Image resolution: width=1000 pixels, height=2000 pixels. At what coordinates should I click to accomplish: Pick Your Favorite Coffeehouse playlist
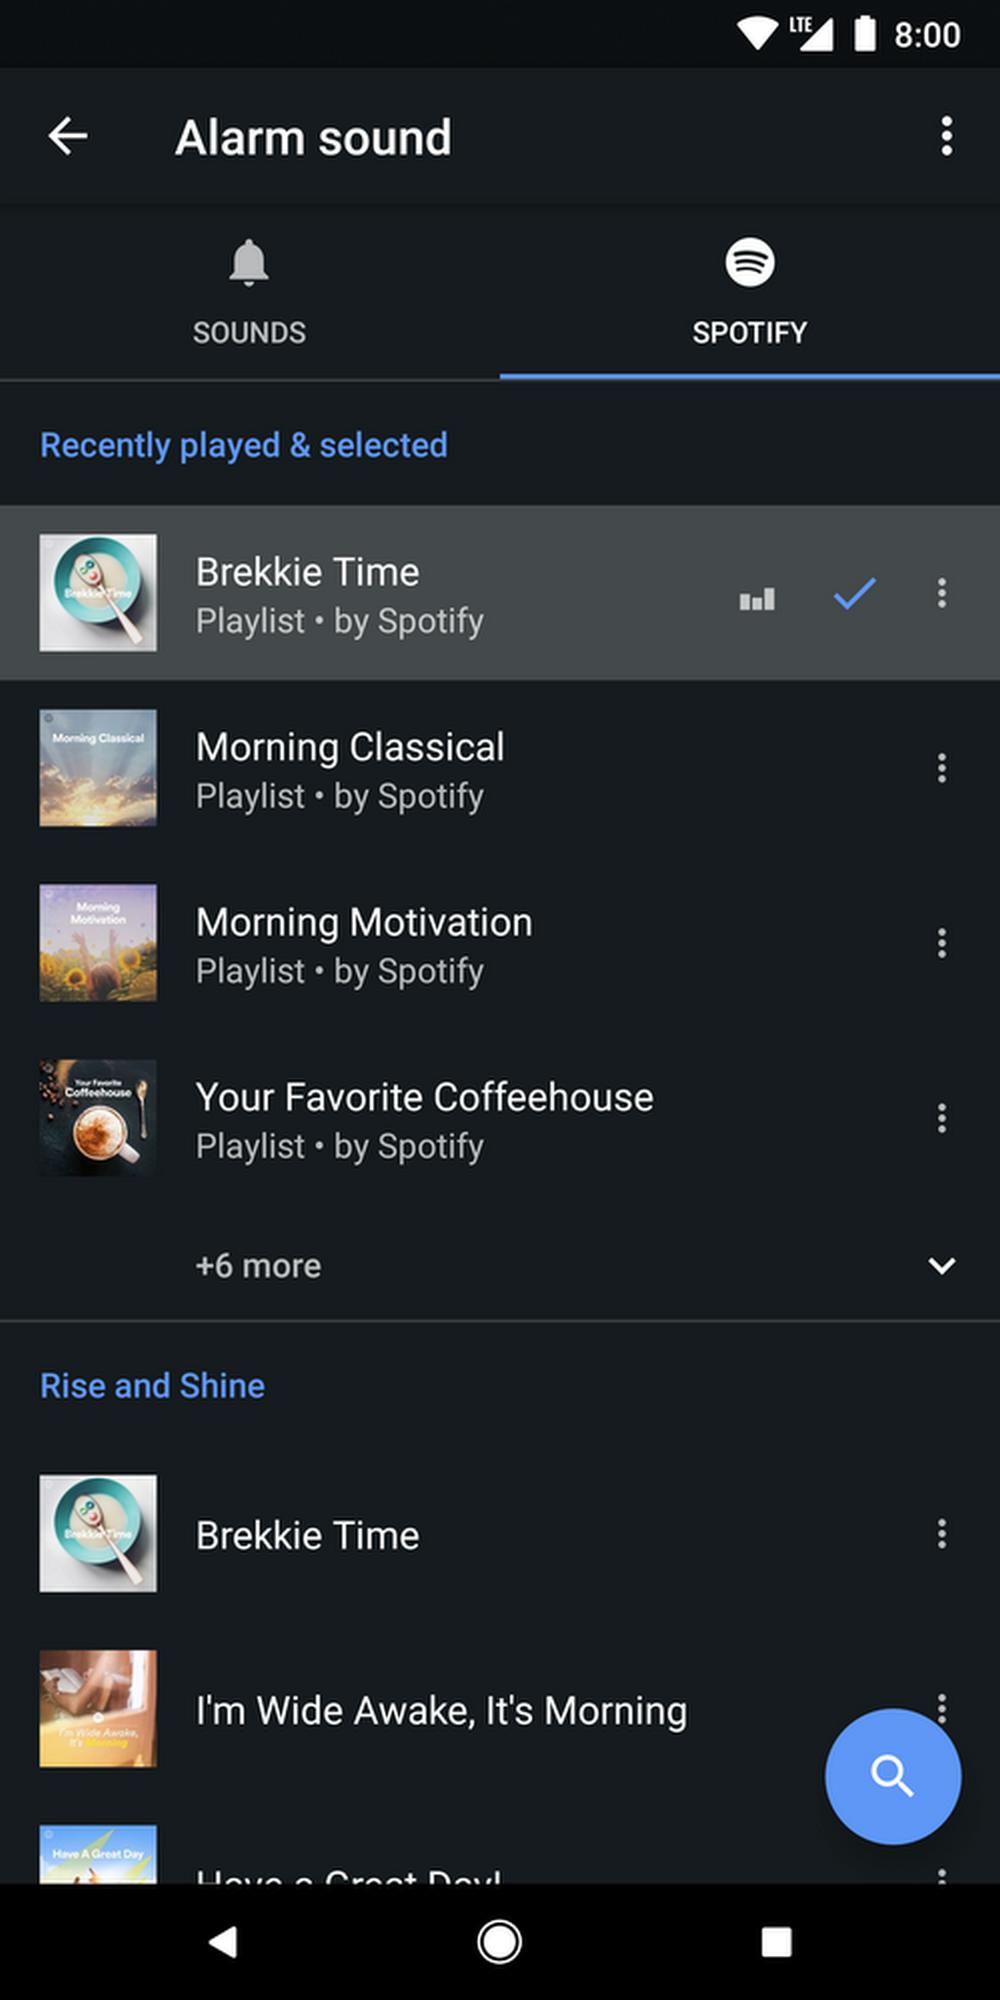click(424, 1118)
